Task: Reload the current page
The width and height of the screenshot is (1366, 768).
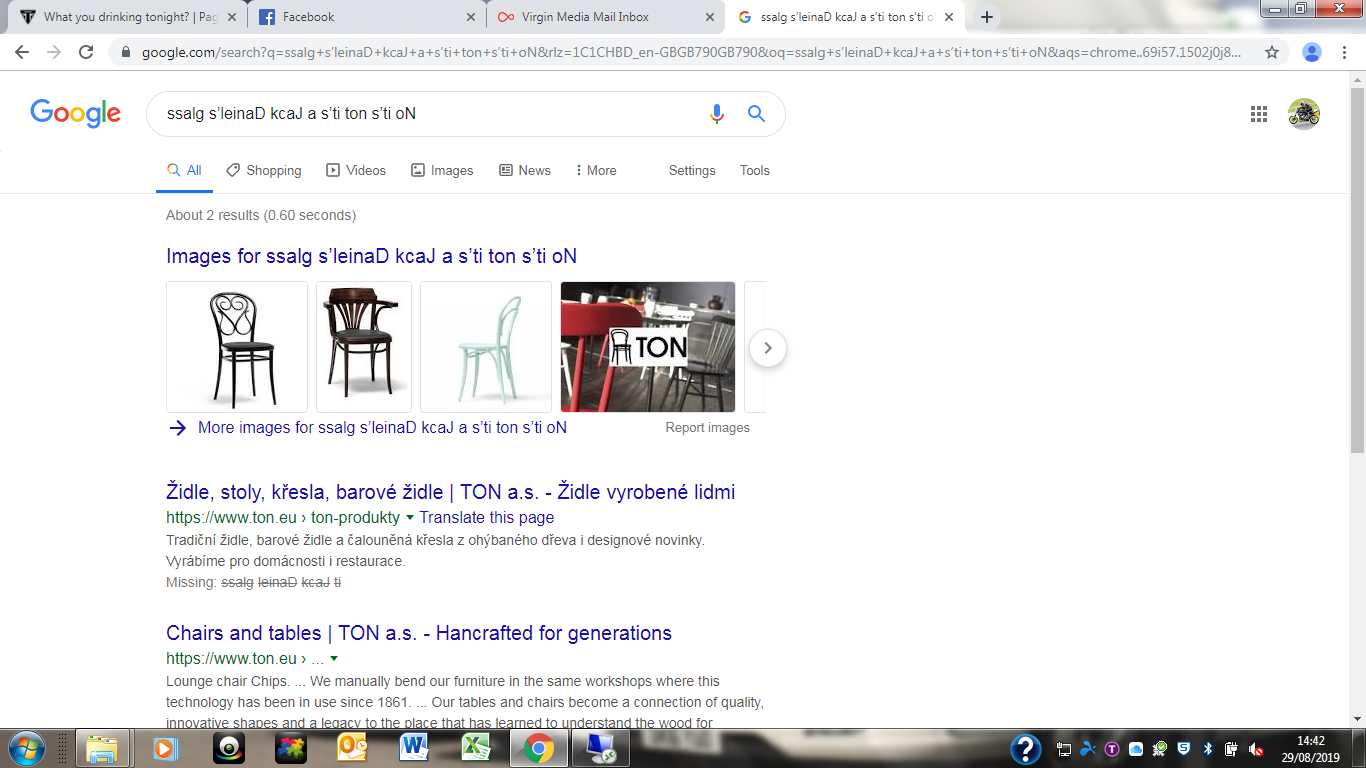Action: (86, 52)
